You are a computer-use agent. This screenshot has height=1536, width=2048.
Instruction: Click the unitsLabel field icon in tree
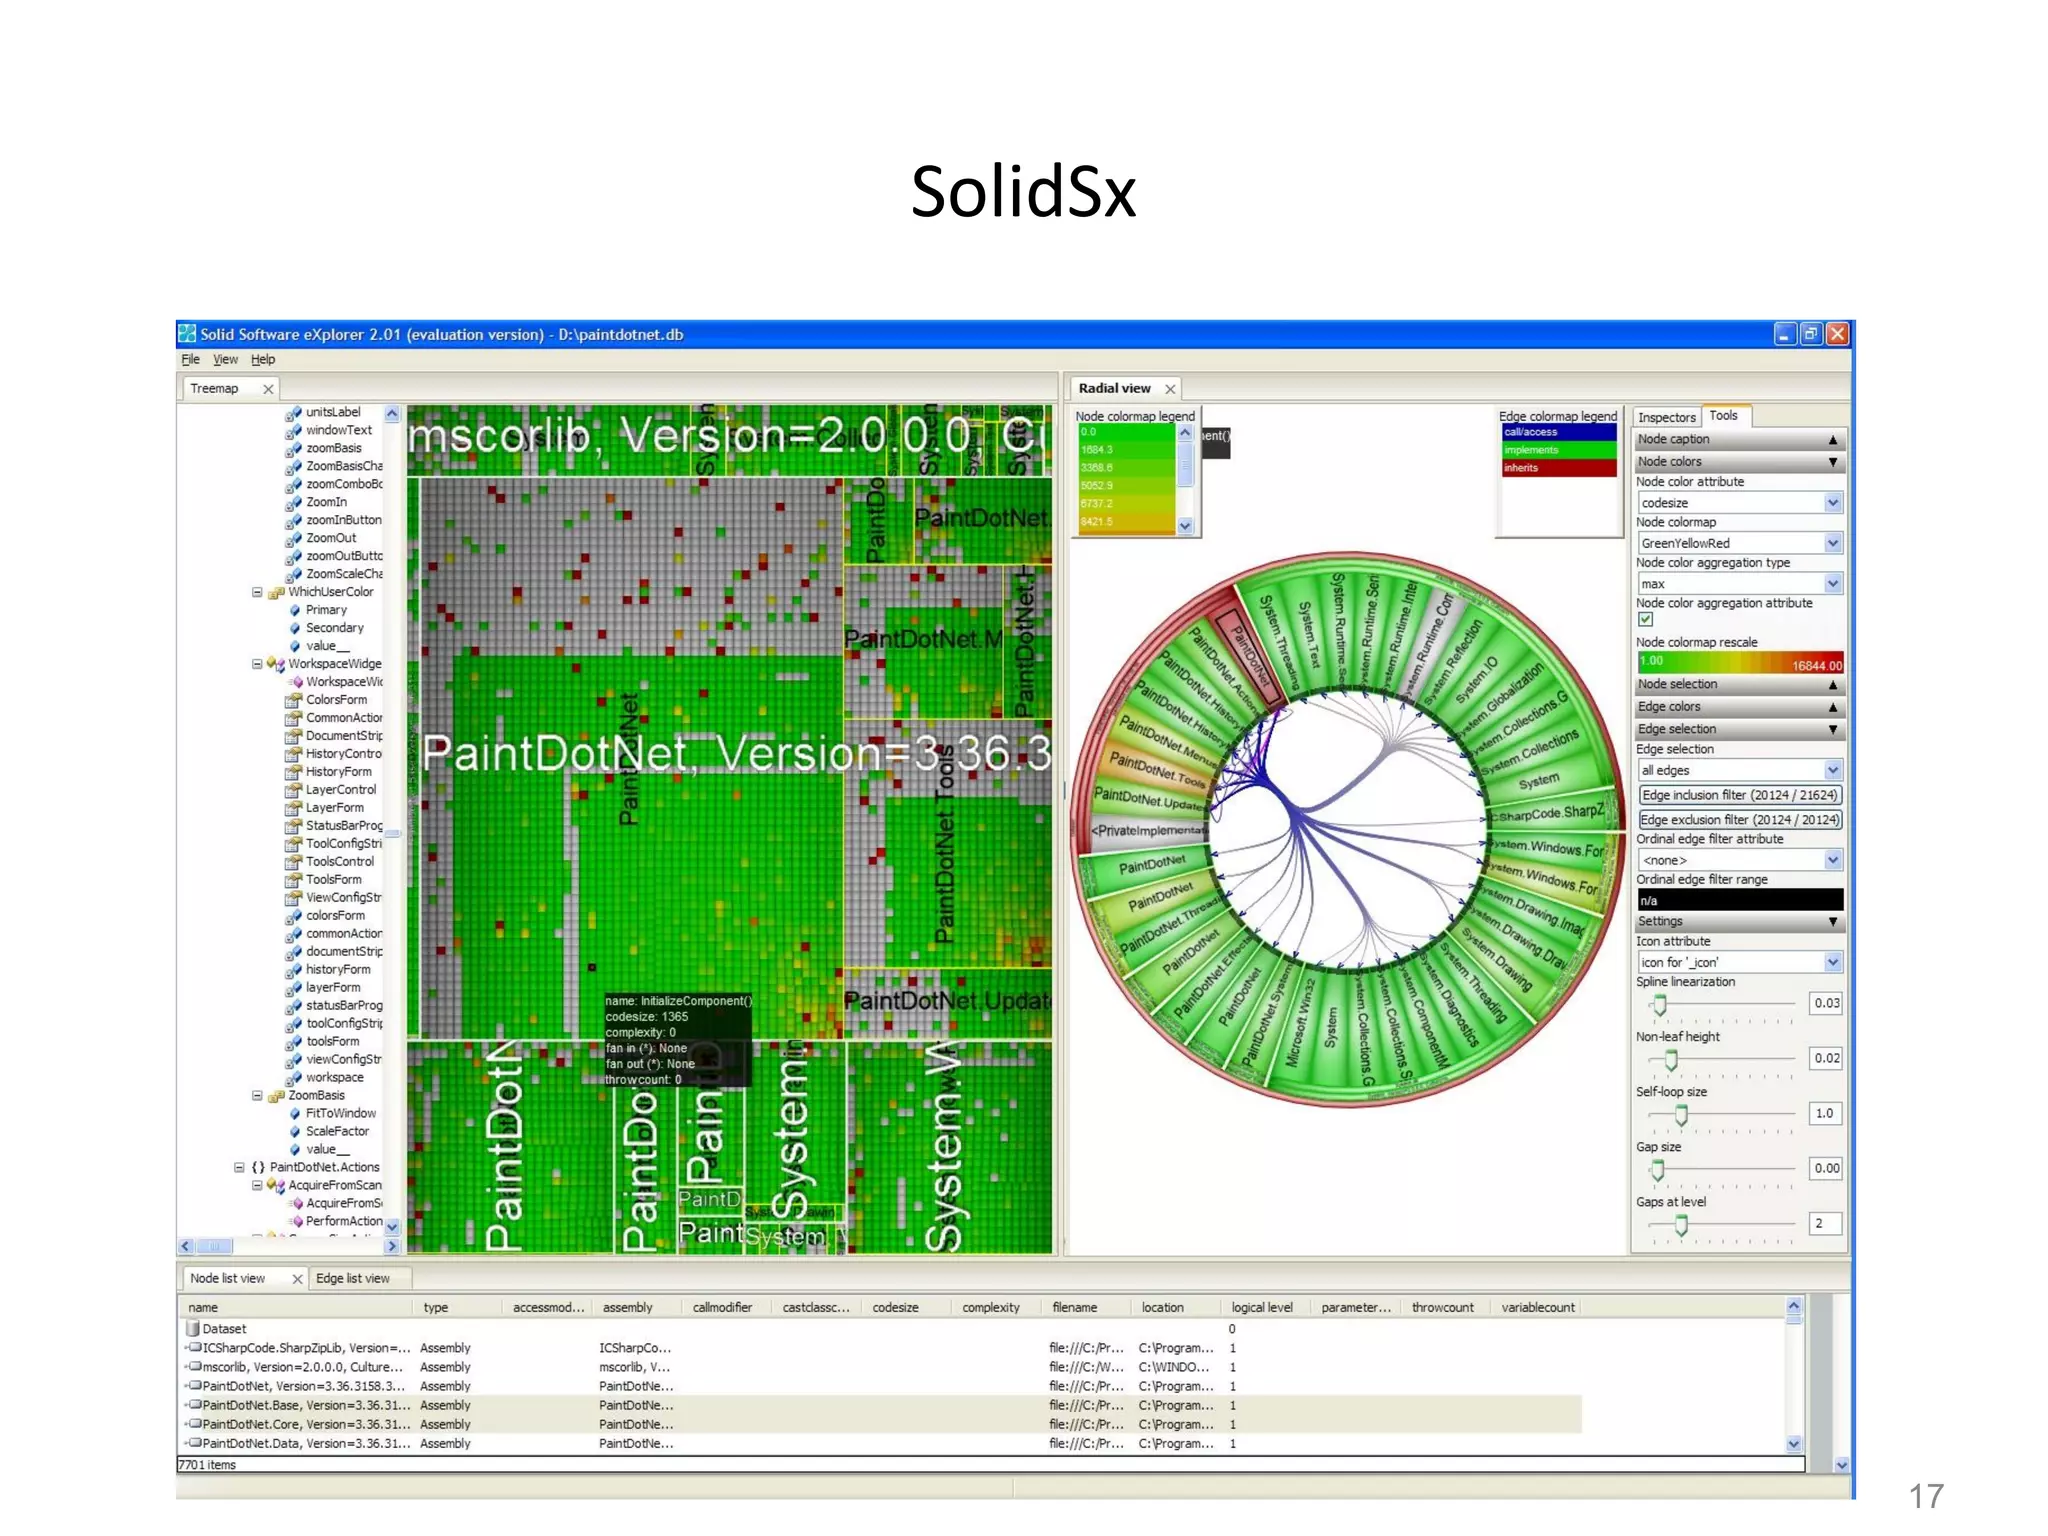pos(293,413)
